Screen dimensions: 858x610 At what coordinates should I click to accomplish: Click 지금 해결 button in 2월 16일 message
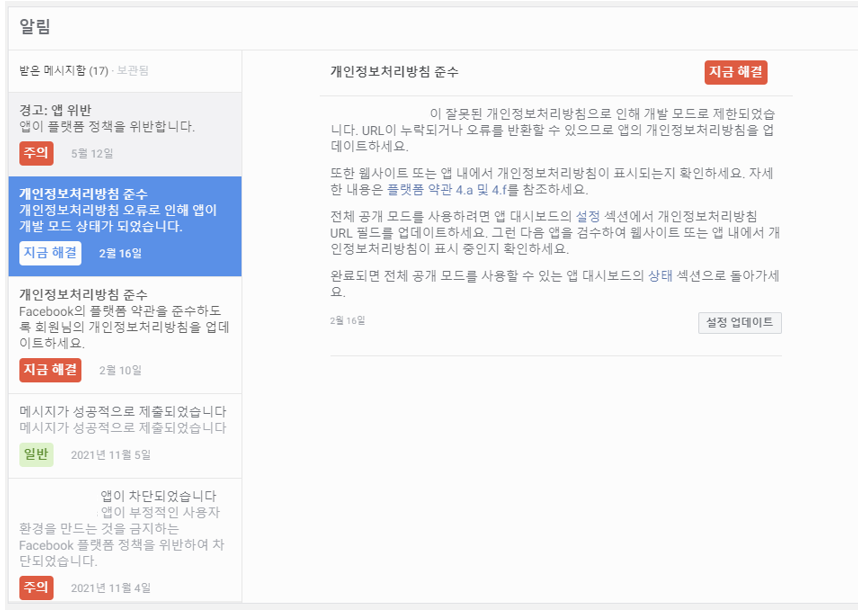coord(50,253)
